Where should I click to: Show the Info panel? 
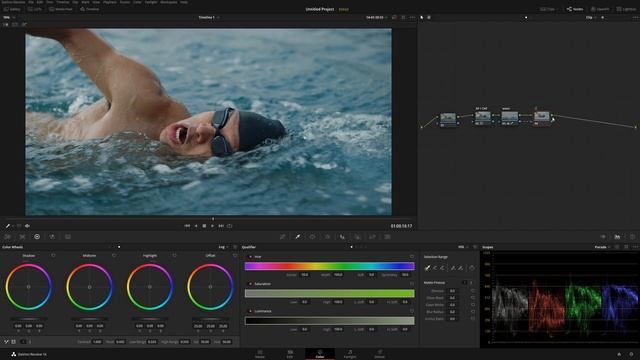(x=632, y=237)
